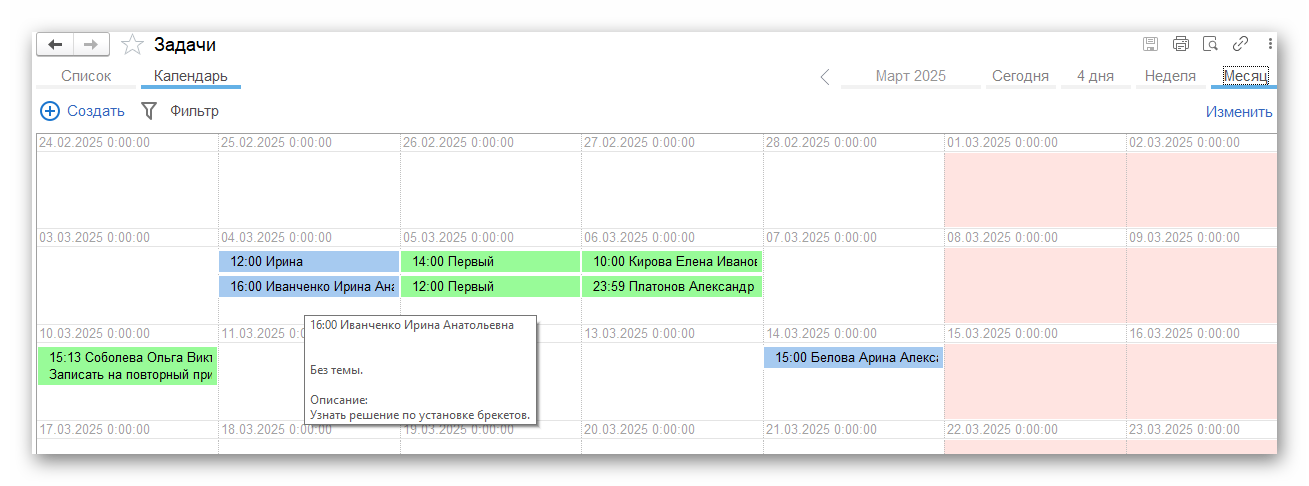This screenshot has height=486, width=1309.
Task: Click the tooltip description about брекетов
Action: [420, 414]
